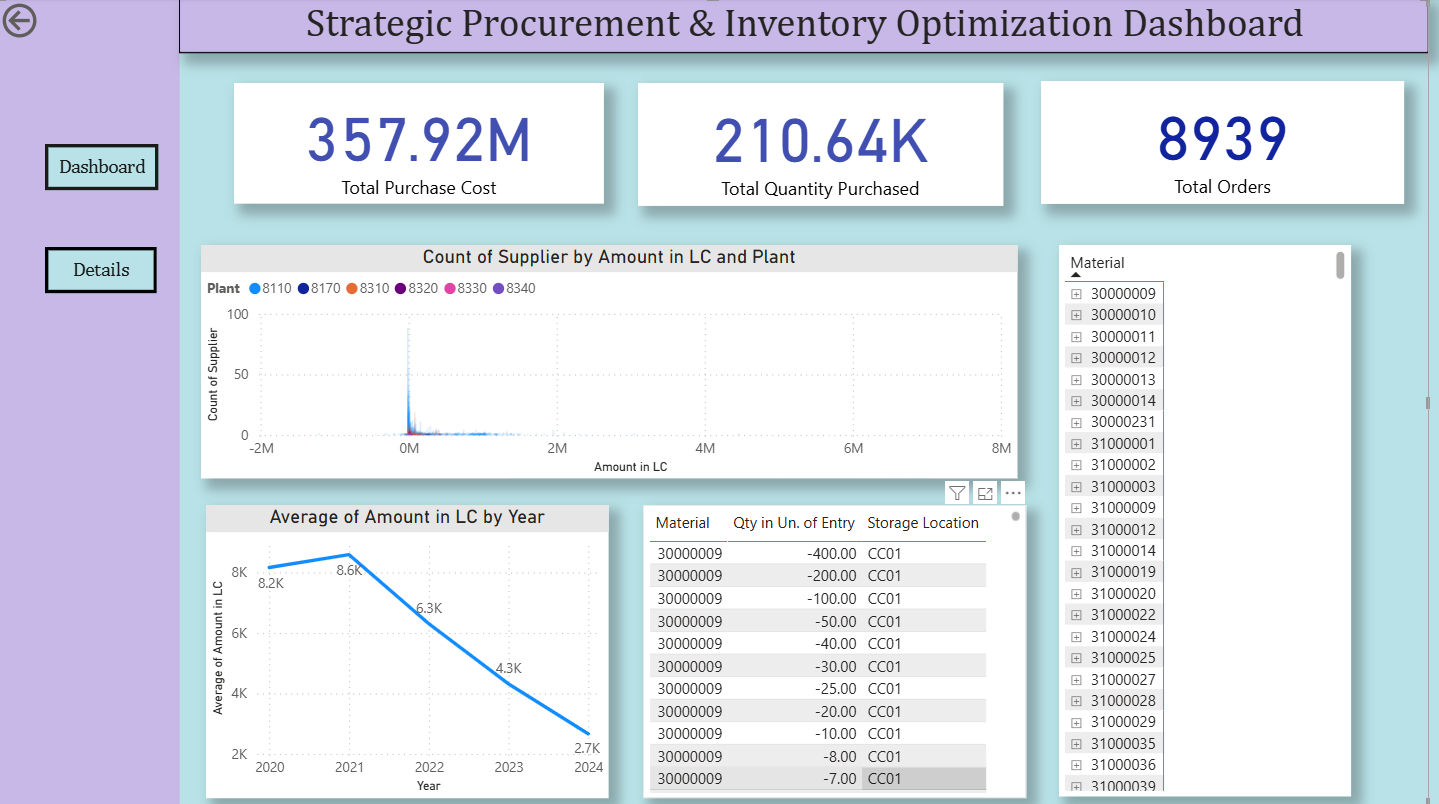Select plant 8330 legend marker
1439x804 pixels.
point(450,289)
